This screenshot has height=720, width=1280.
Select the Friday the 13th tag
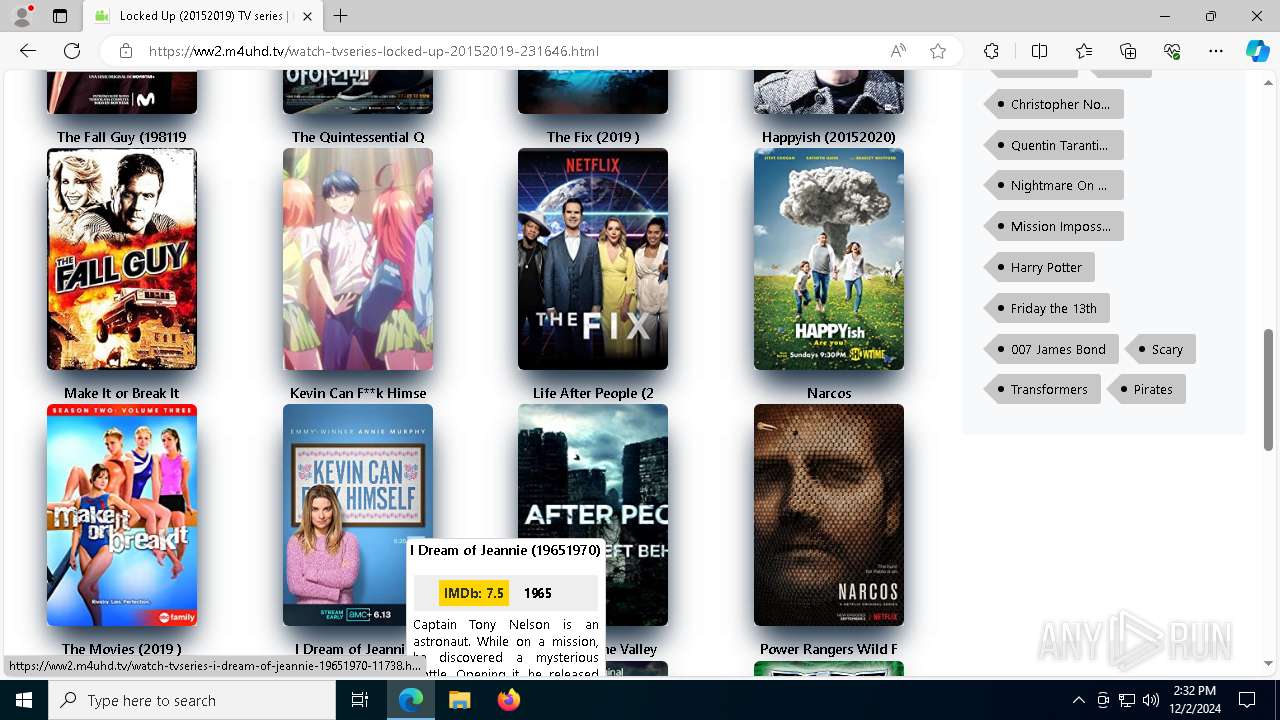1047,308
